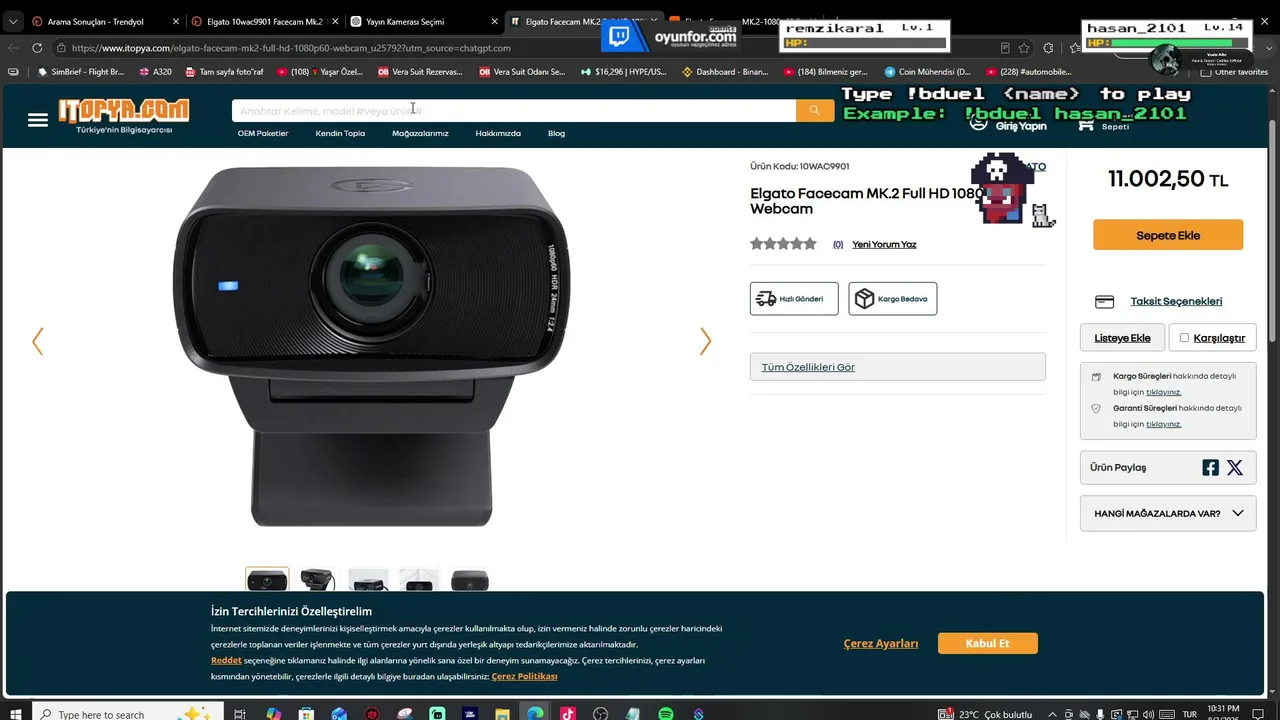Click Listeye Ekle button
The height and width of the screenshot is (720, 1280).
click(1122, 338)
